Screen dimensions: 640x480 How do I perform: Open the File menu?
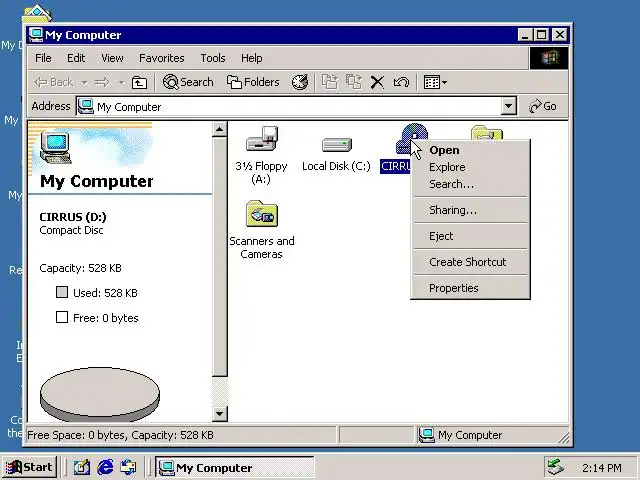tap(43, 58)
